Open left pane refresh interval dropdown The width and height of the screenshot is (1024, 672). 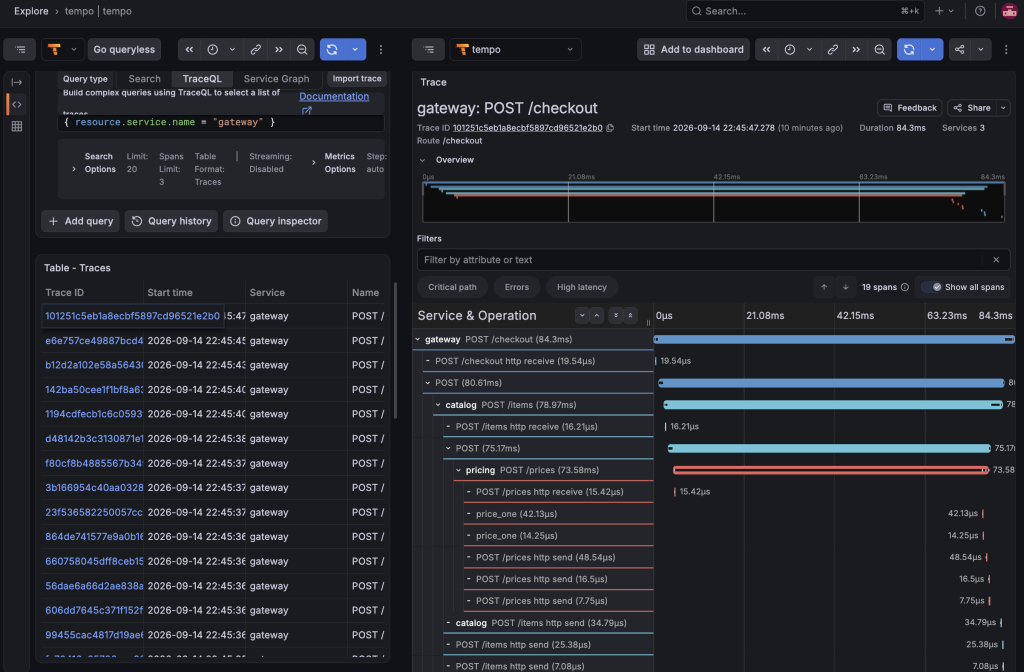(x=355, y=50)
